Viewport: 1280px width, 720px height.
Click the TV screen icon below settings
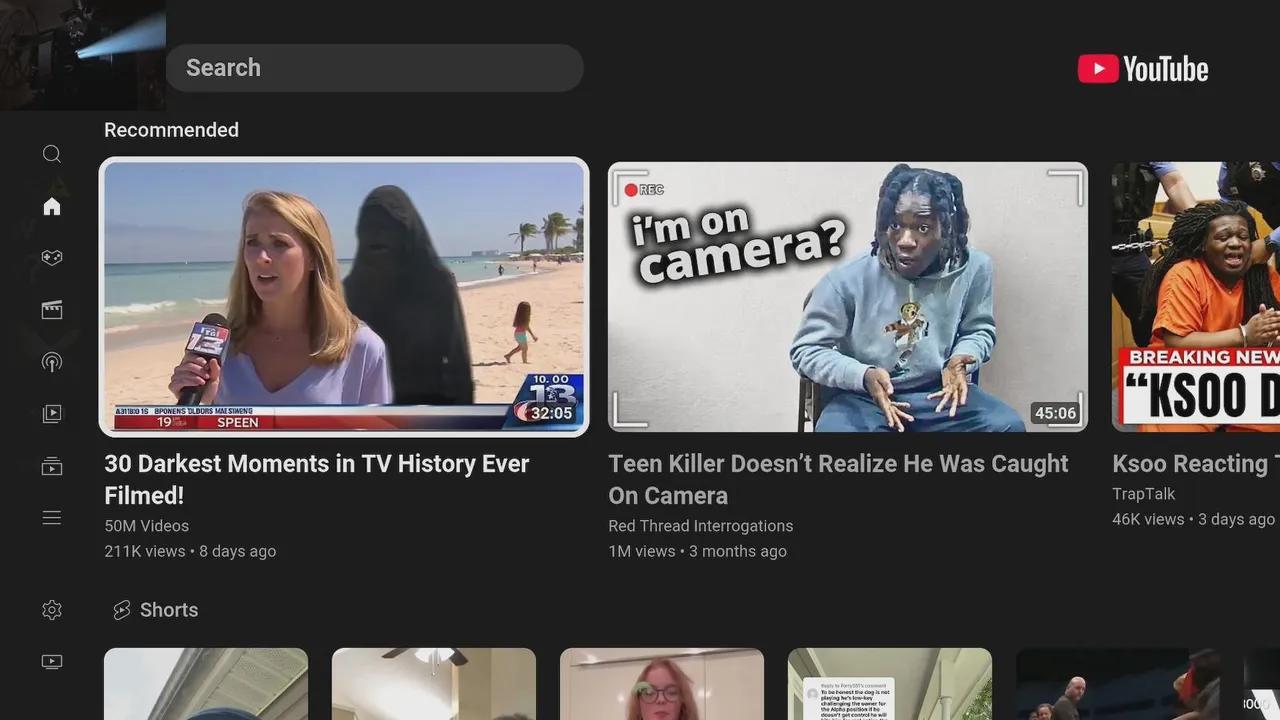pyautogui.click(x=52, y=662)
